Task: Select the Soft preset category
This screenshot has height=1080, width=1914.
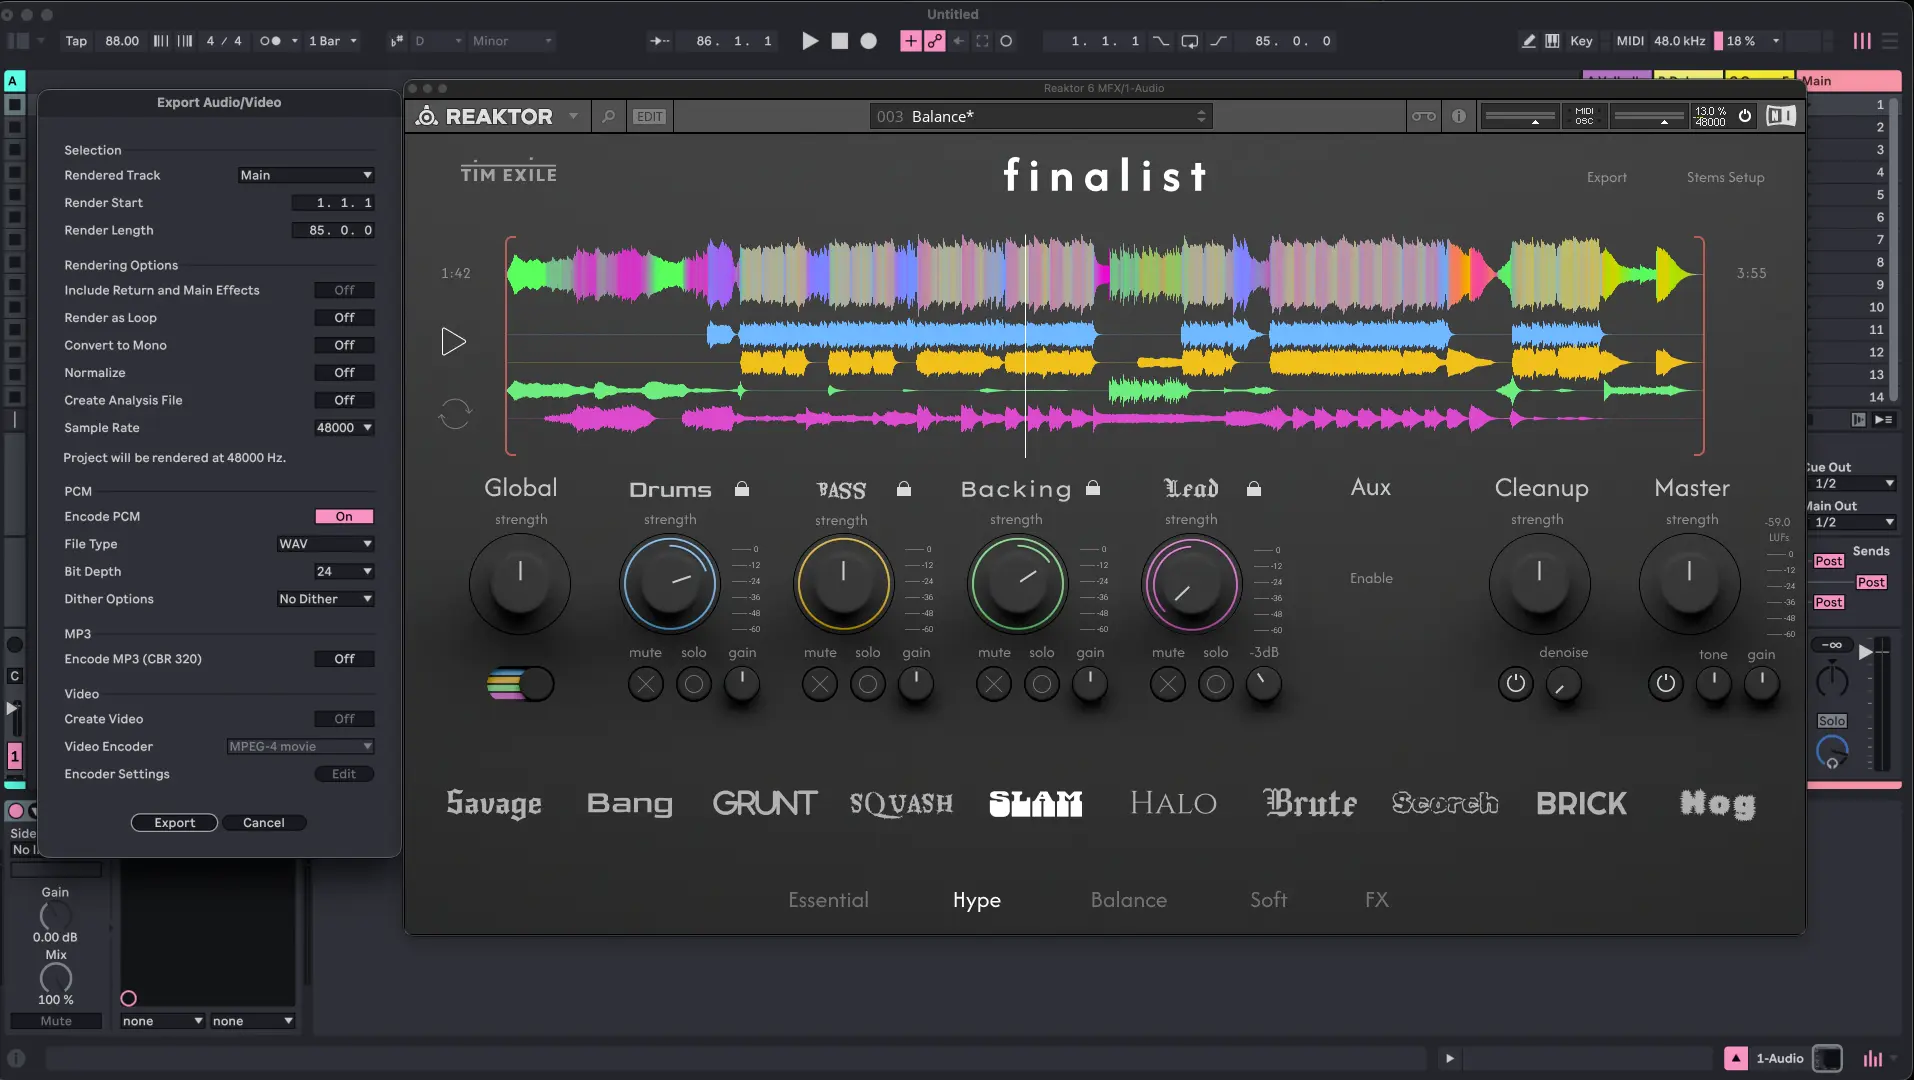Action: pyautogui.click(x=1268, y=900)
